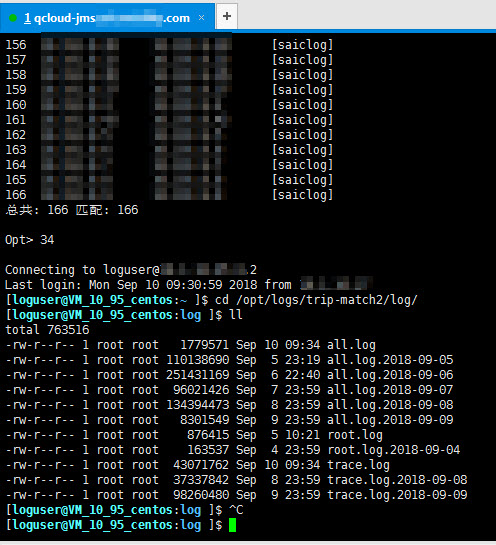496x545 pixels.
Task: Click all.log.2018-09-09 file name
Action: (390, 420)
